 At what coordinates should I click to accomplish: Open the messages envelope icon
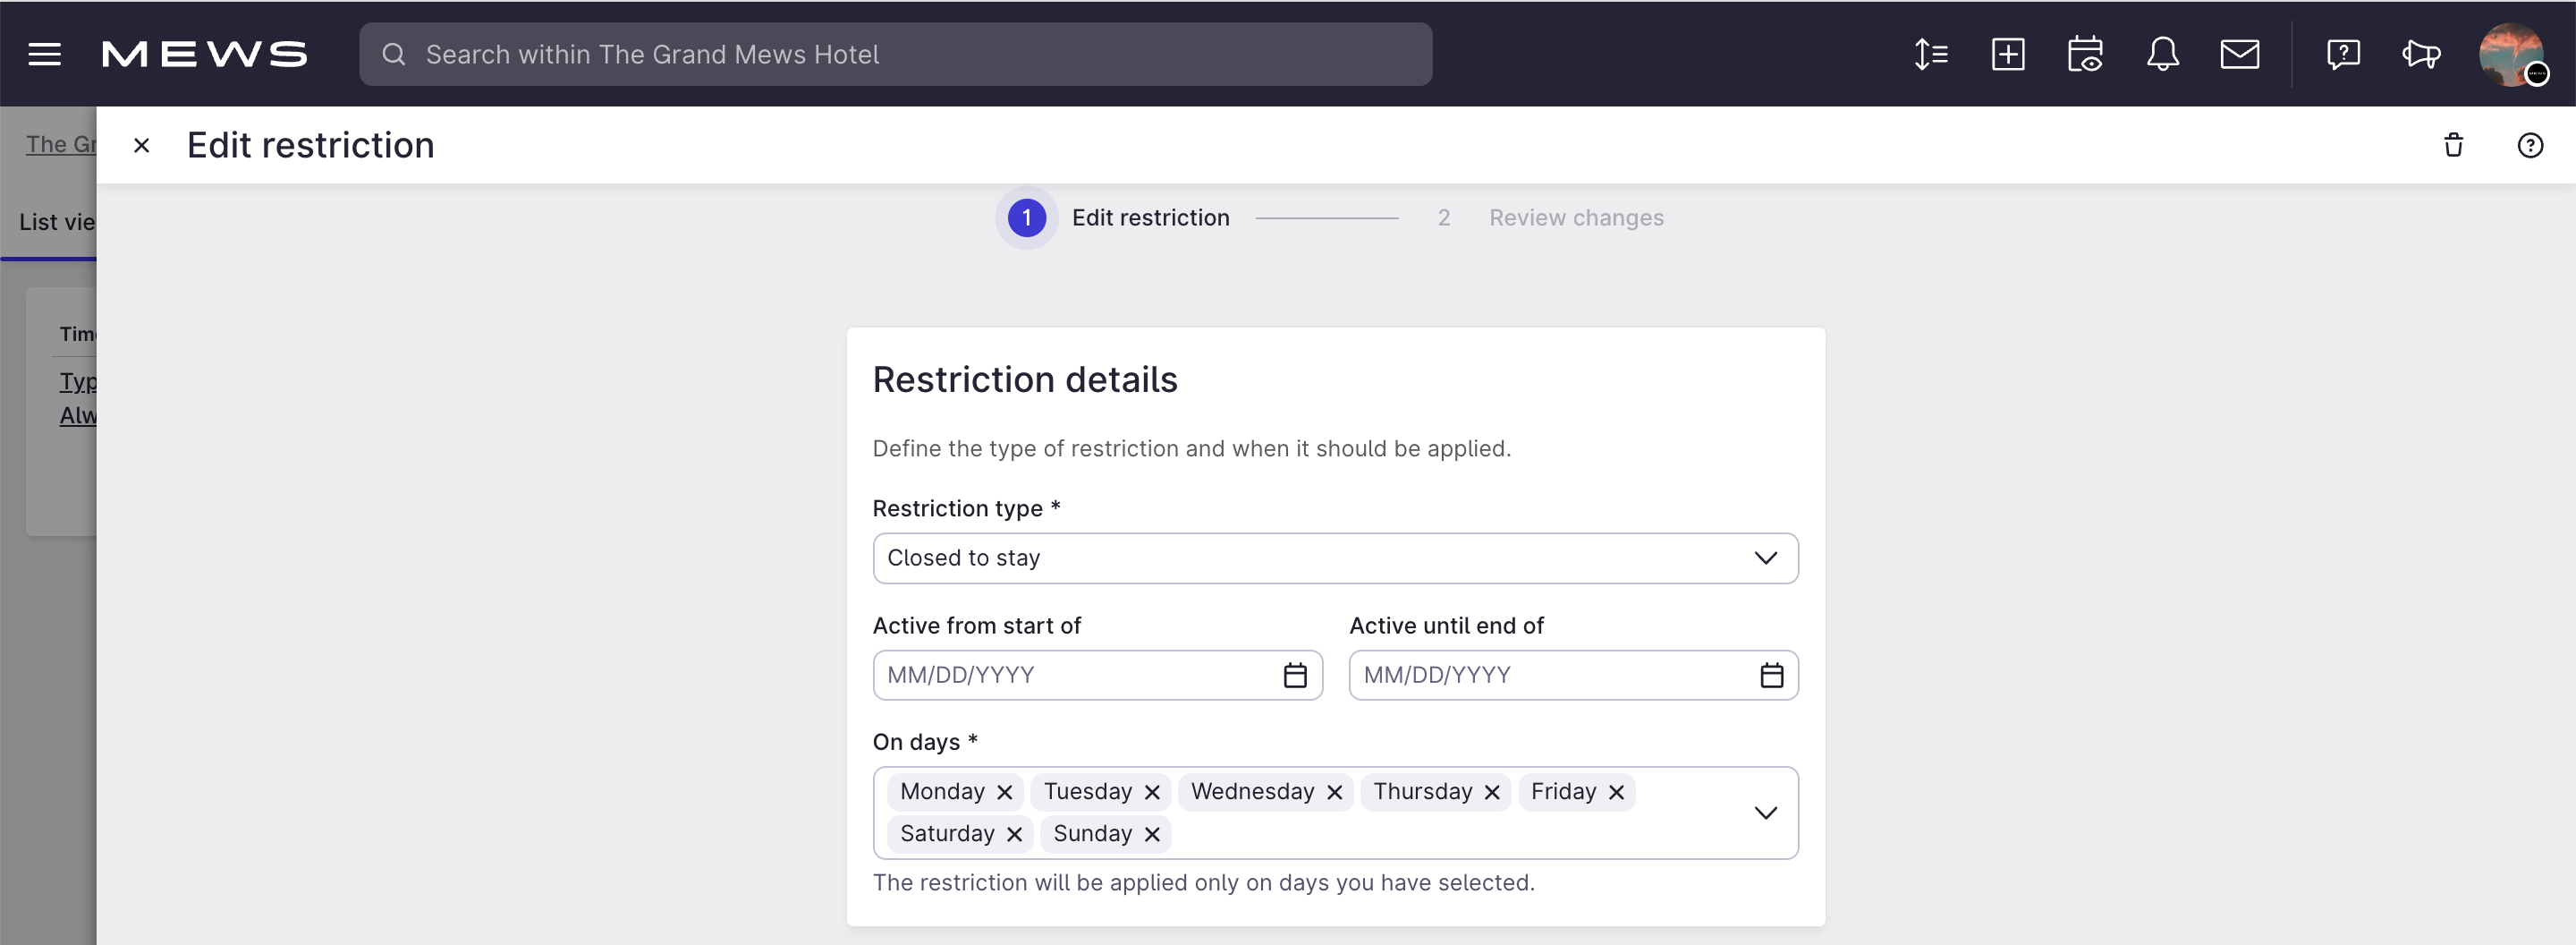pyautogui.click(x=2241, y=54)
